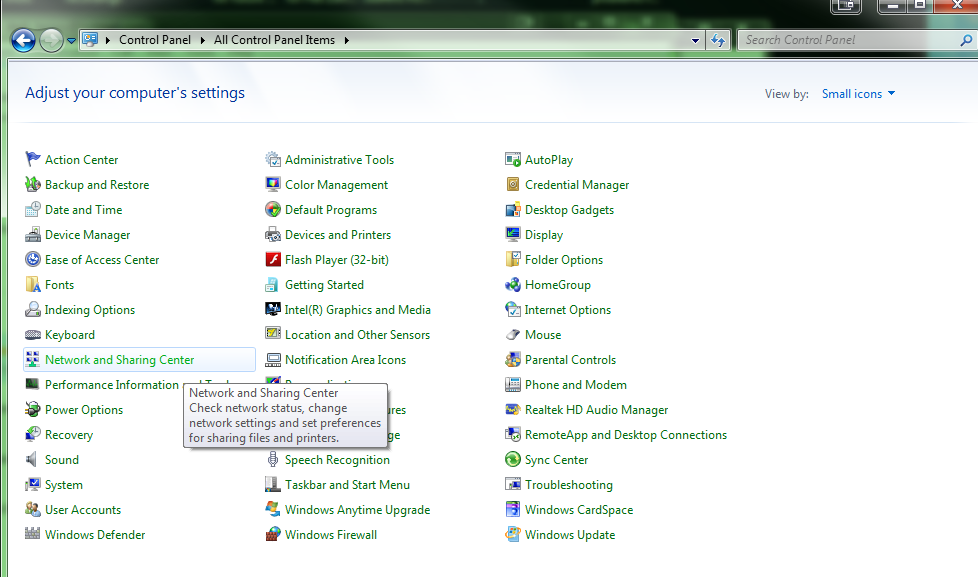Go back with the Back arrow button

(x=24, y=41)
